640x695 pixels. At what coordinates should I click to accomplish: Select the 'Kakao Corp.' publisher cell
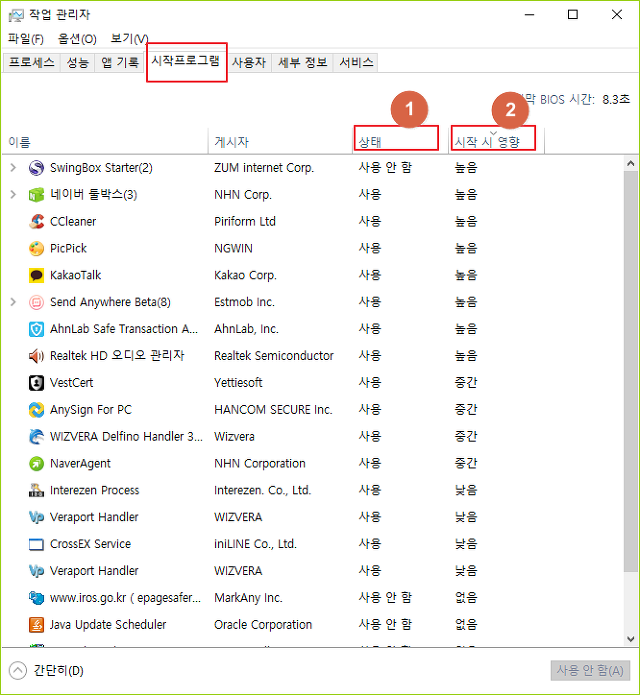click(245, 275)
